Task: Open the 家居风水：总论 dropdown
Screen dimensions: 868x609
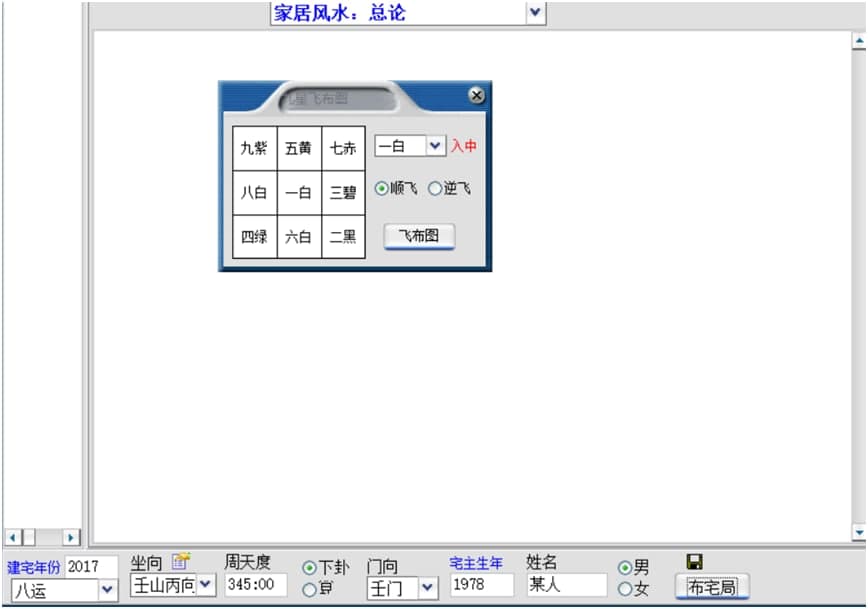Action: click(x=535, y=12)
